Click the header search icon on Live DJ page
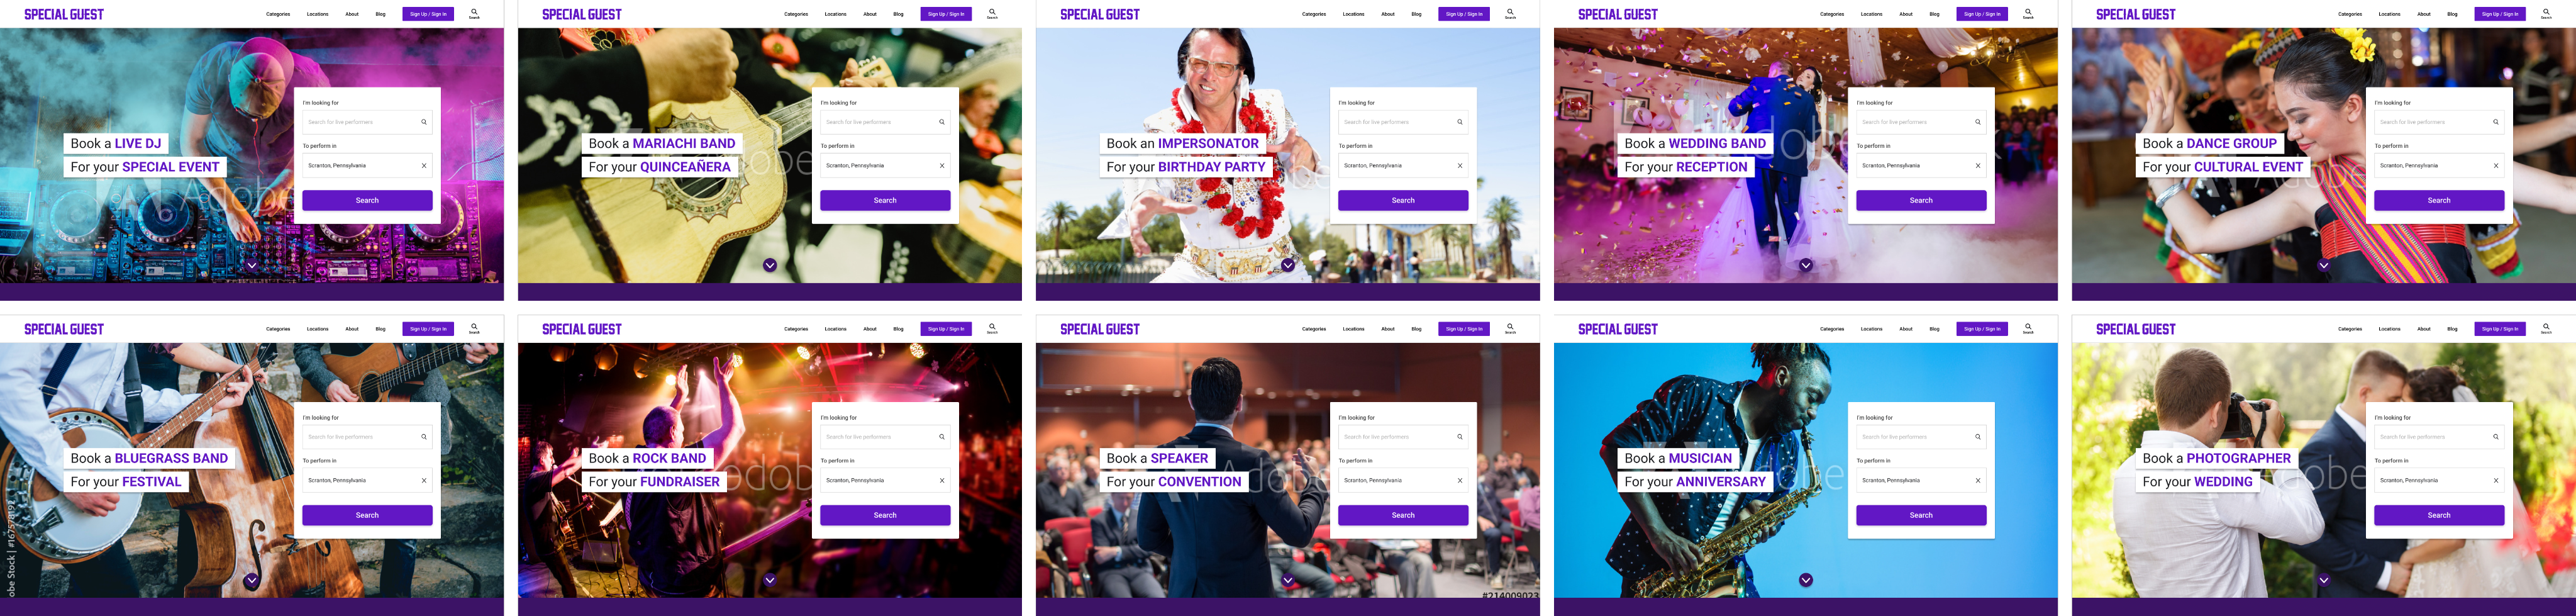Image resolution: width=2576 pixels, height=616 pixels. [x=474, y=13]
